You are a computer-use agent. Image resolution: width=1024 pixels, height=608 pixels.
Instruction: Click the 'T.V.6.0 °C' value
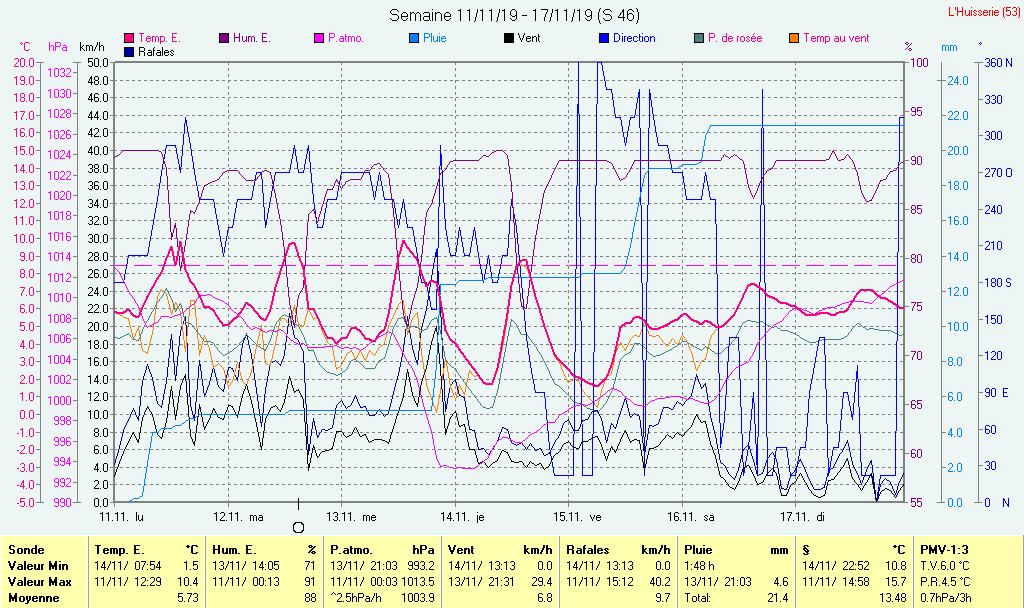point(945,566)
